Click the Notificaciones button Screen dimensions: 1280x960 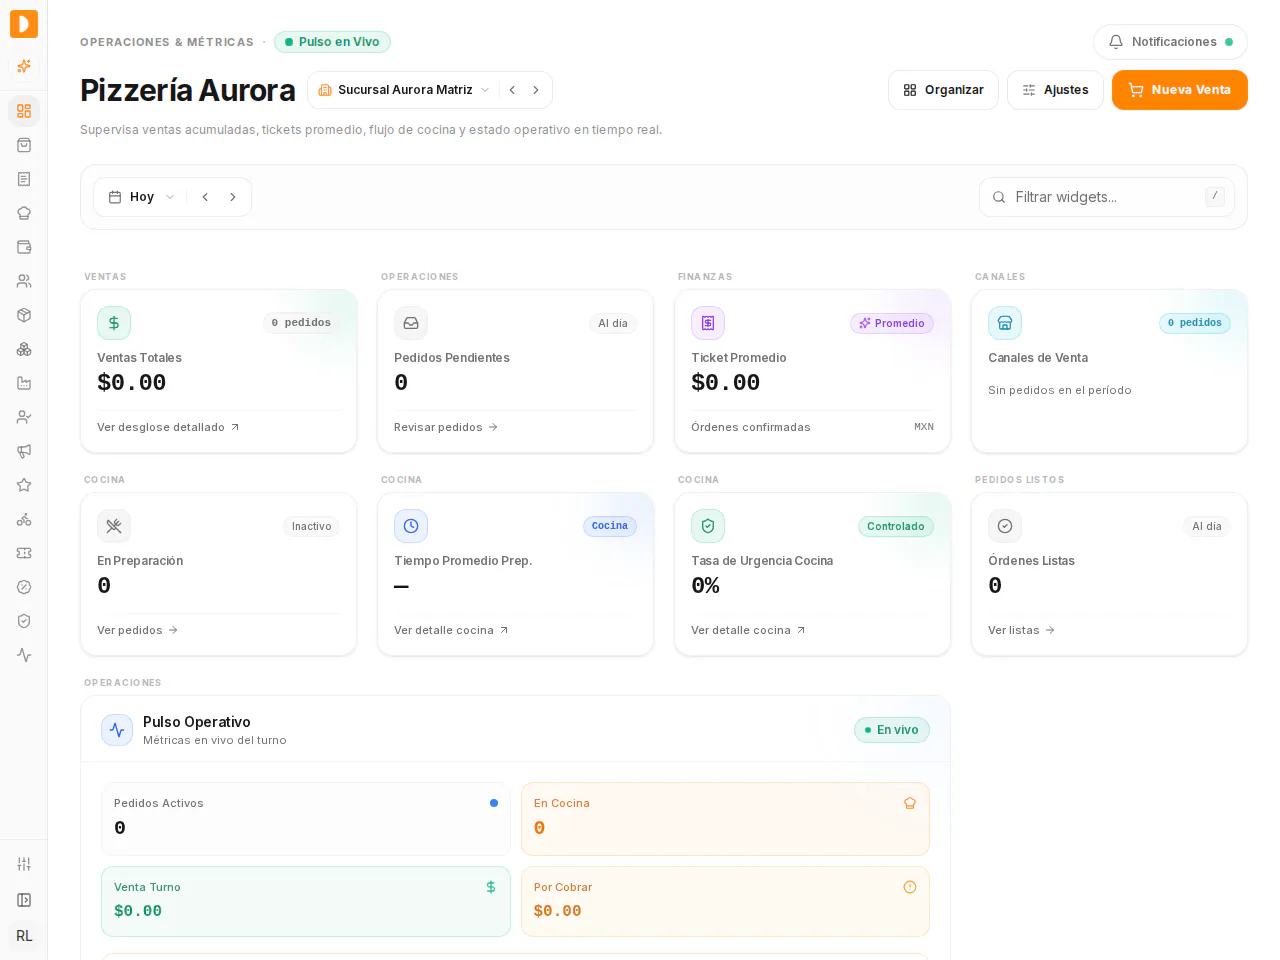point(1170,42)
